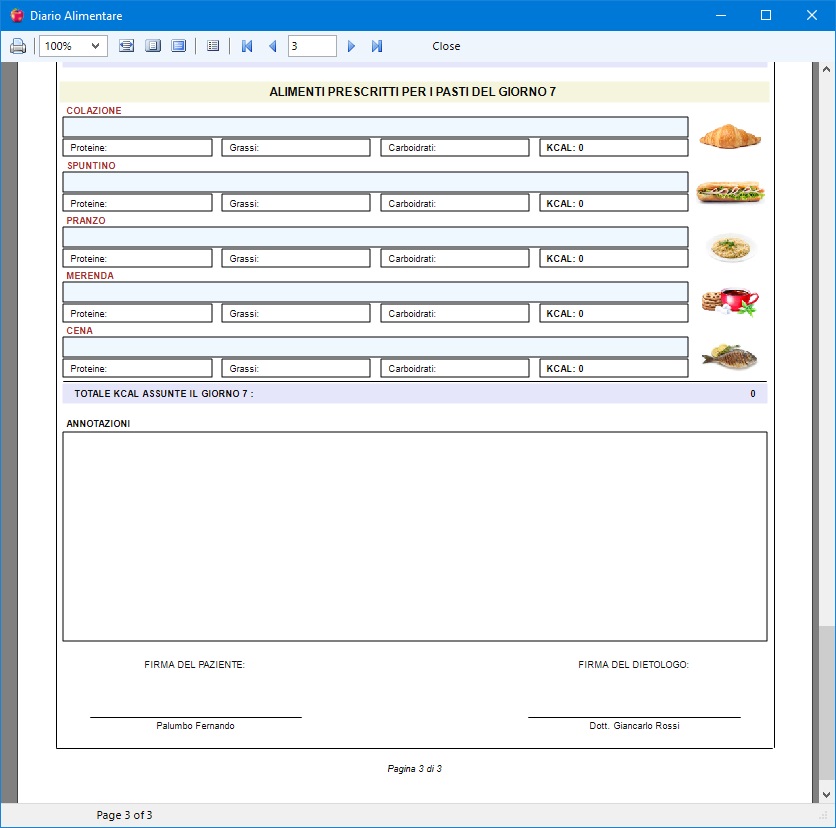Click the FIRMA DEL DIETOLOGO label
This screenshot has width=836, height=828.
pyautogui.click(x=633, y=665)
